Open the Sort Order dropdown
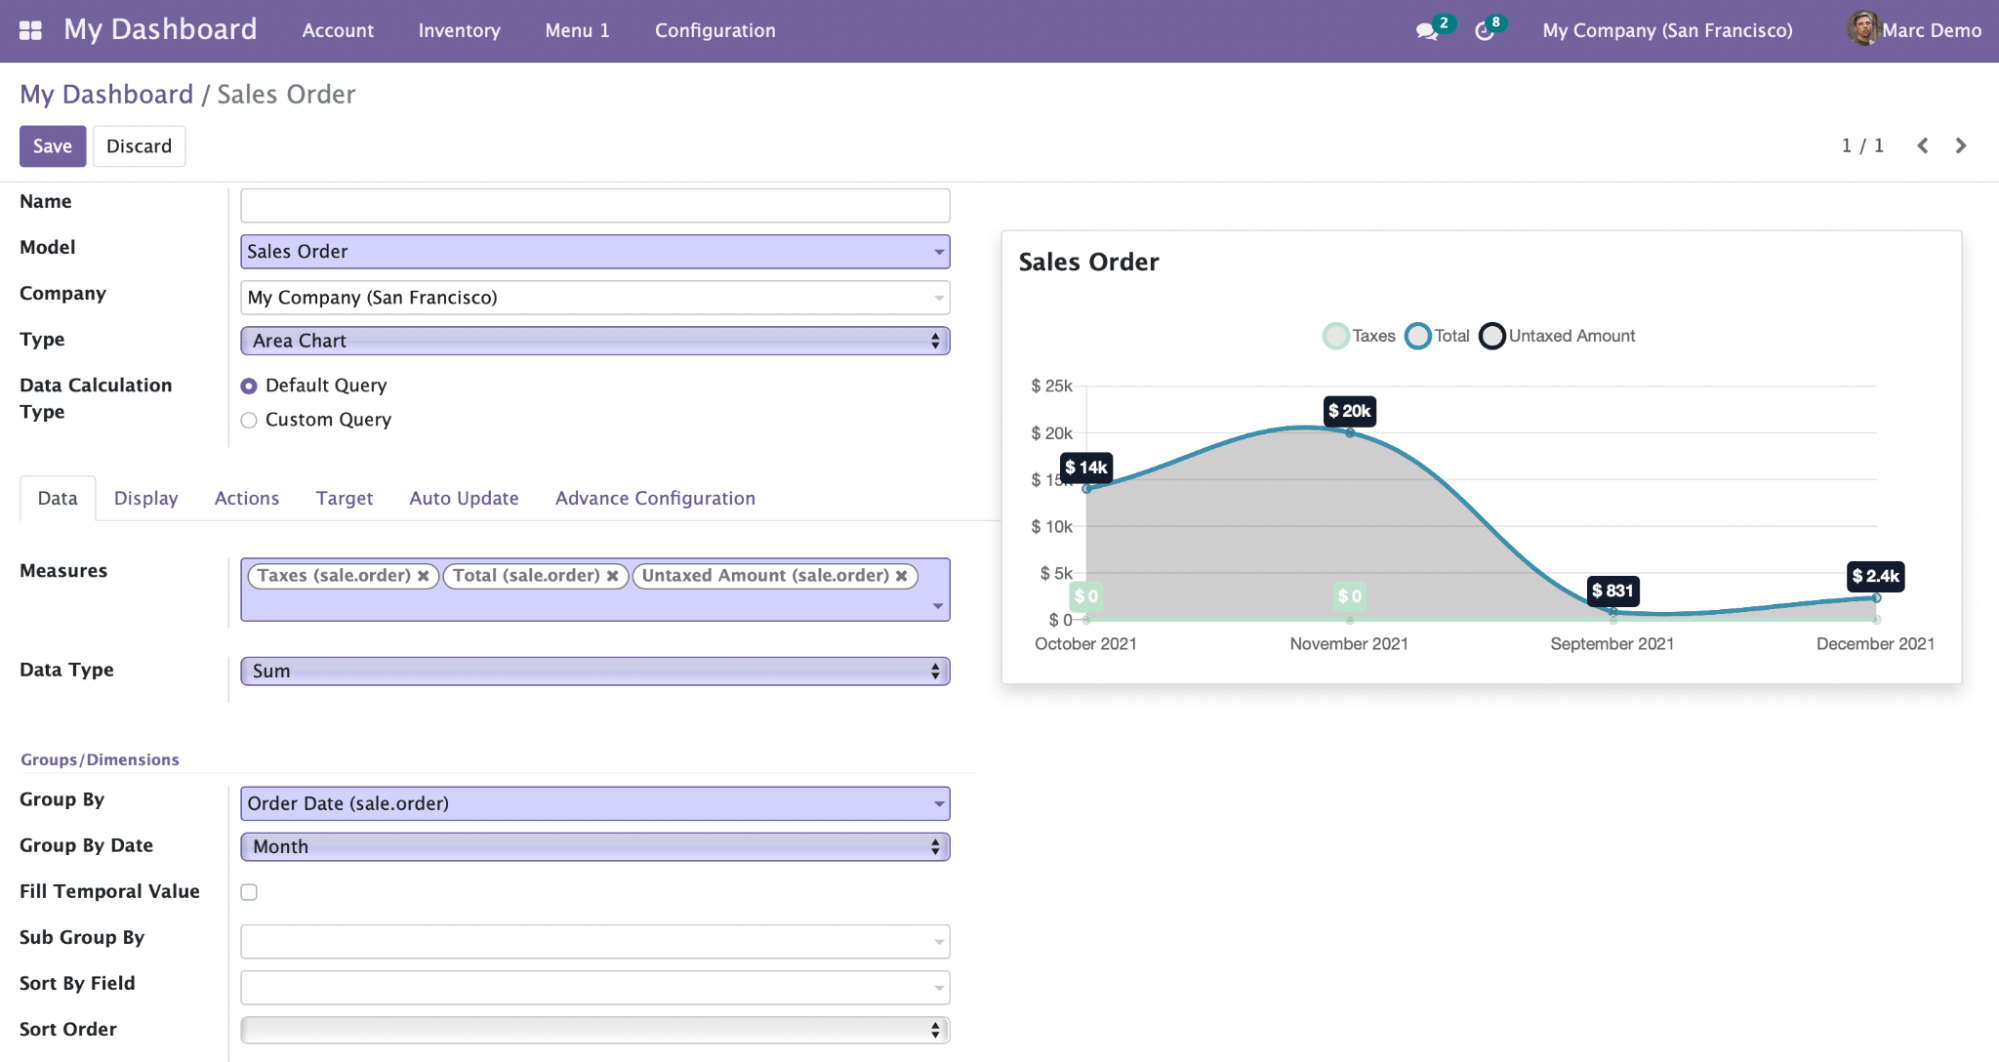The width and height of the screenshot is (1999, 1062). (595, 1030)
